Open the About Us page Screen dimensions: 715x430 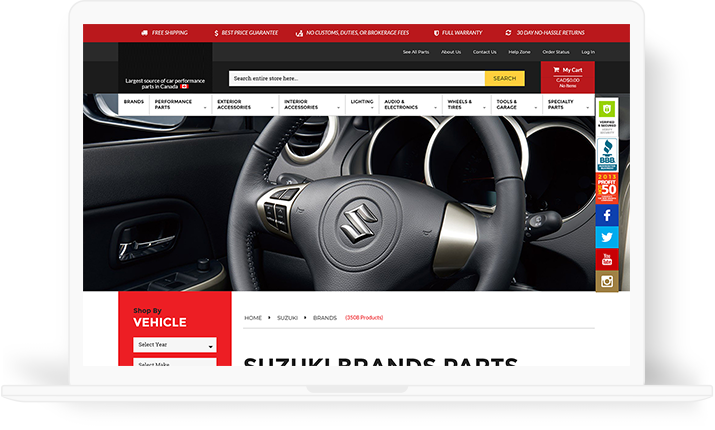click(x=451, y=52)
